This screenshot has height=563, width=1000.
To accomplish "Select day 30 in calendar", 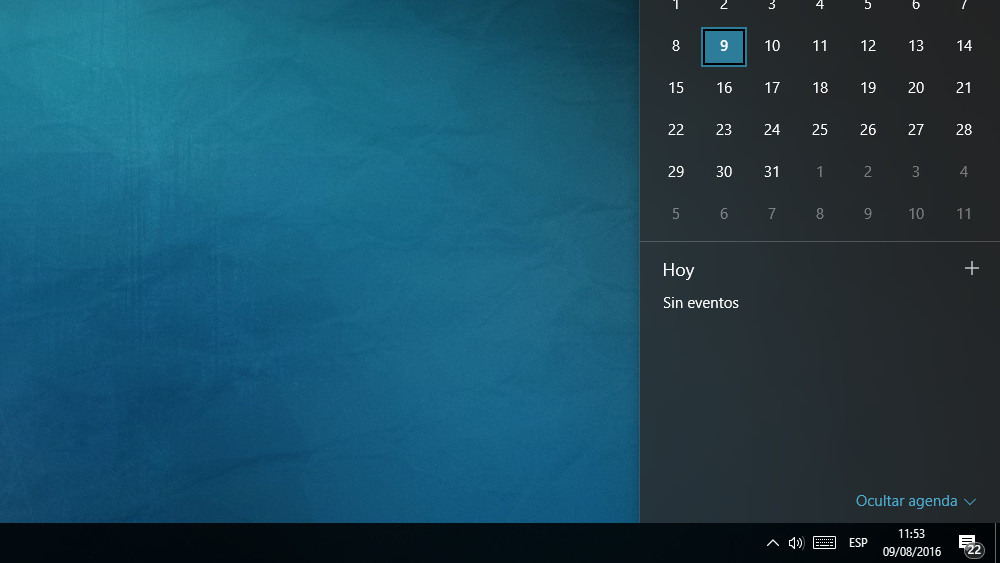I will pos(724,172).
